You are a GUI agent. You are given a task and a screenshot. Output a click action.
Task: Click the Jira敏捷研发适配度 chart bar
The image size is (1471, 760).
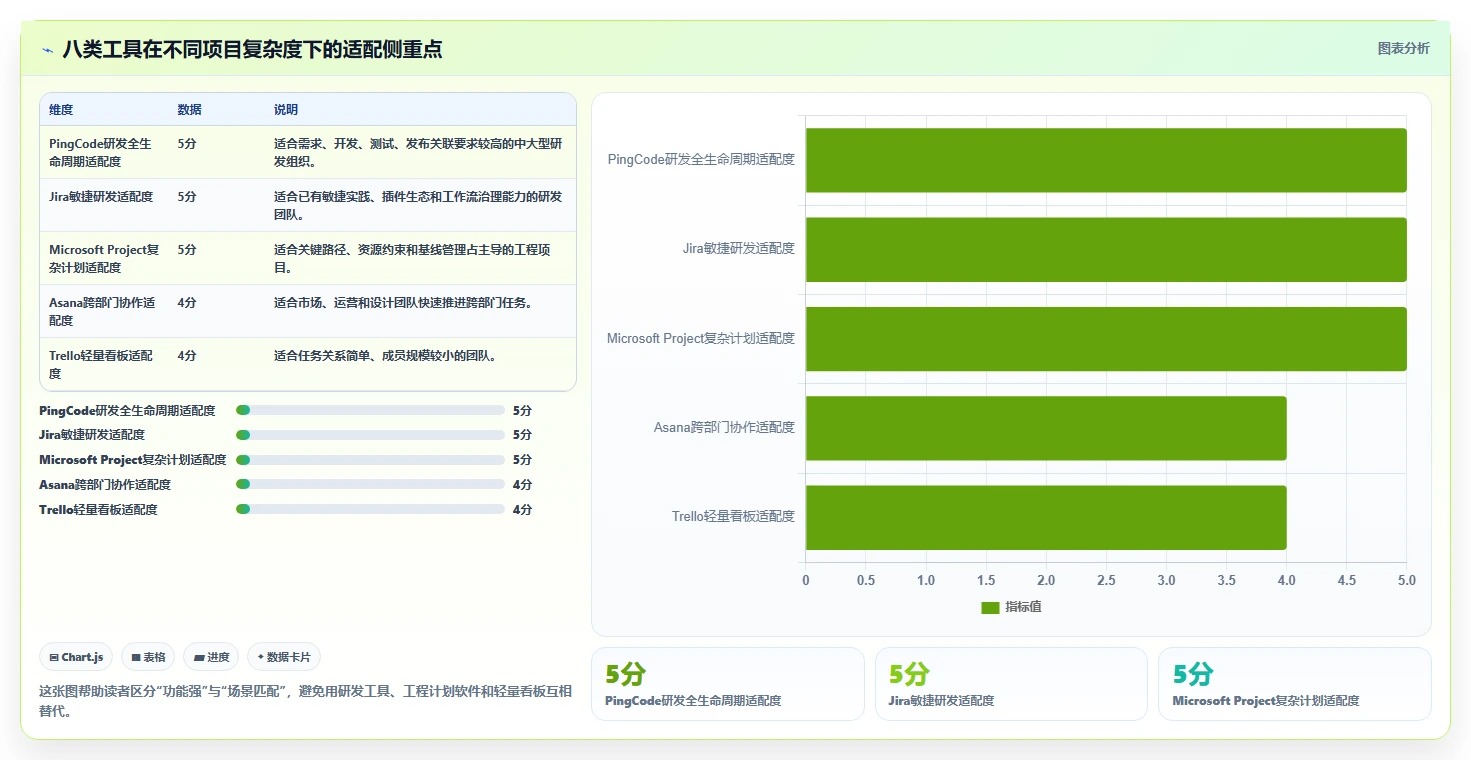pos(1106,249)
